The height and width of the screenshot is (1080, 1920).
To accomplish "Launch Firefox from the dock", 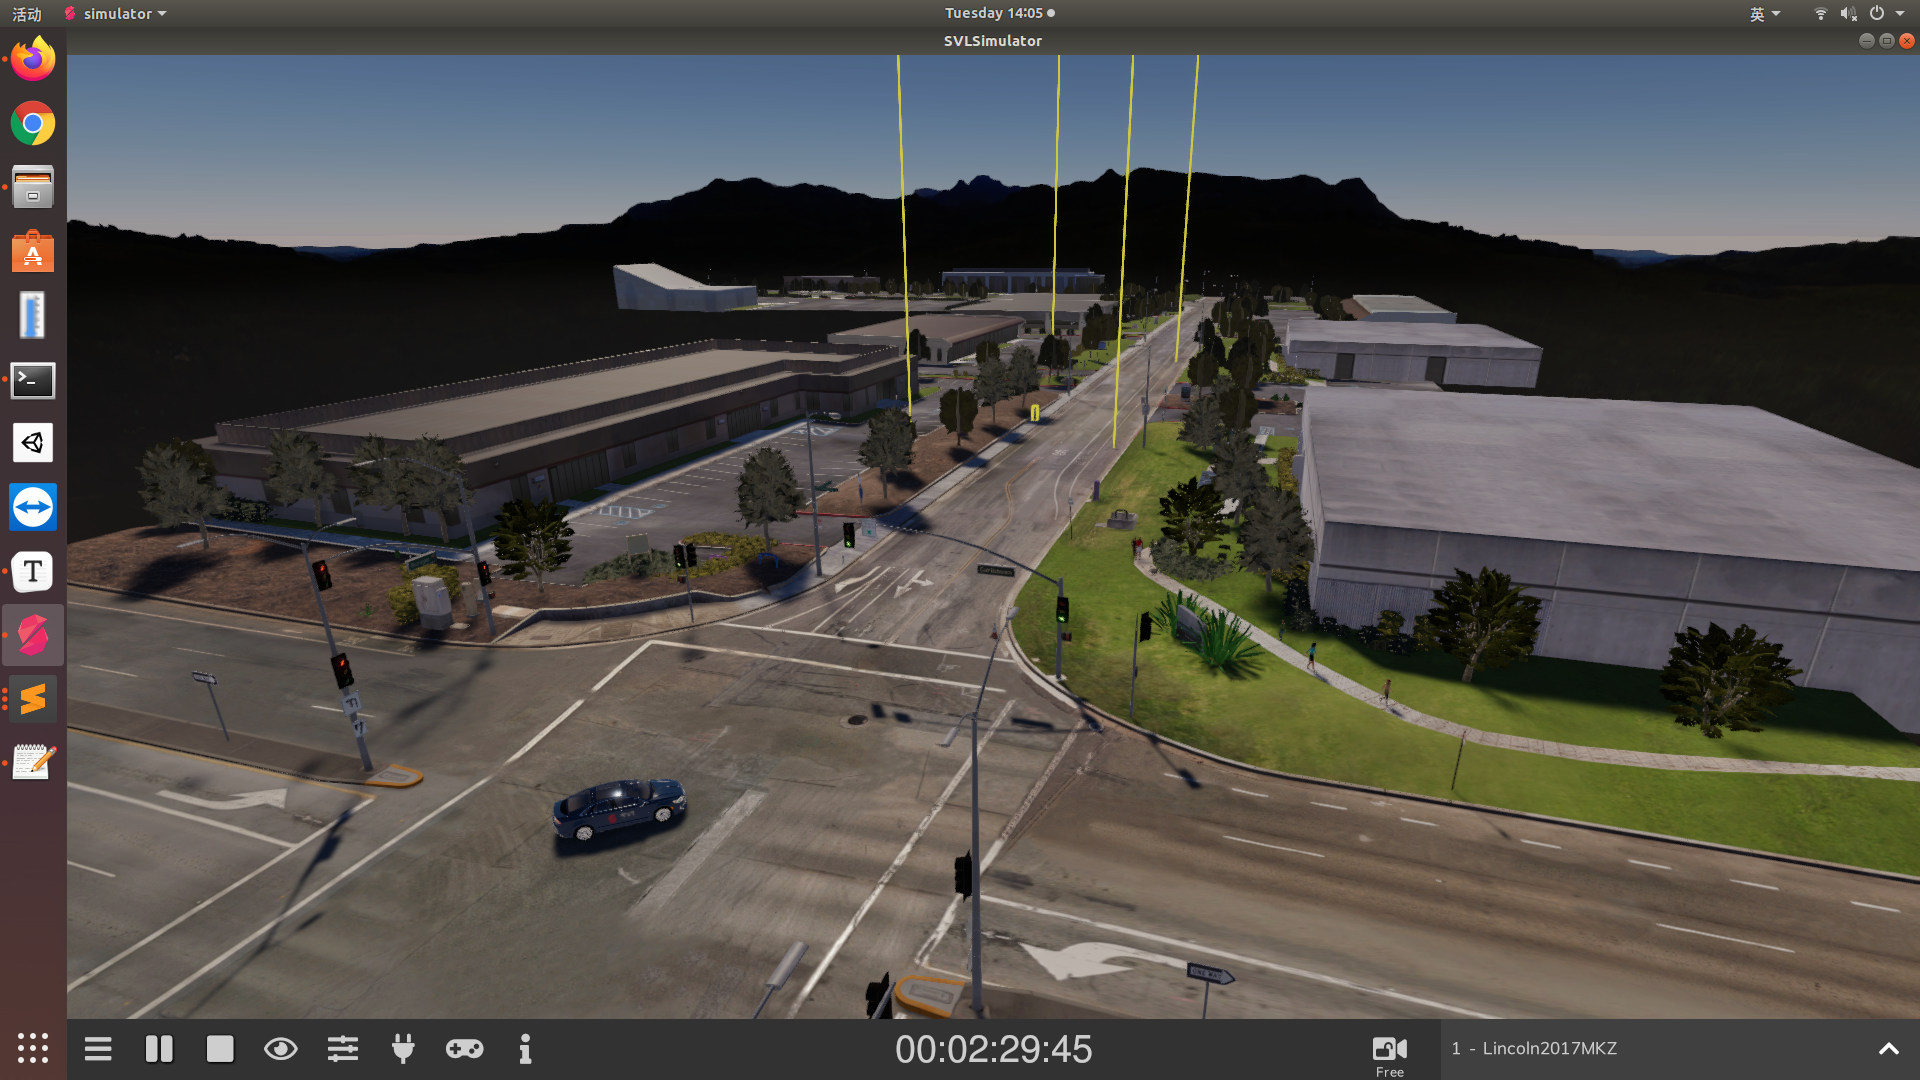I will 33,60.
